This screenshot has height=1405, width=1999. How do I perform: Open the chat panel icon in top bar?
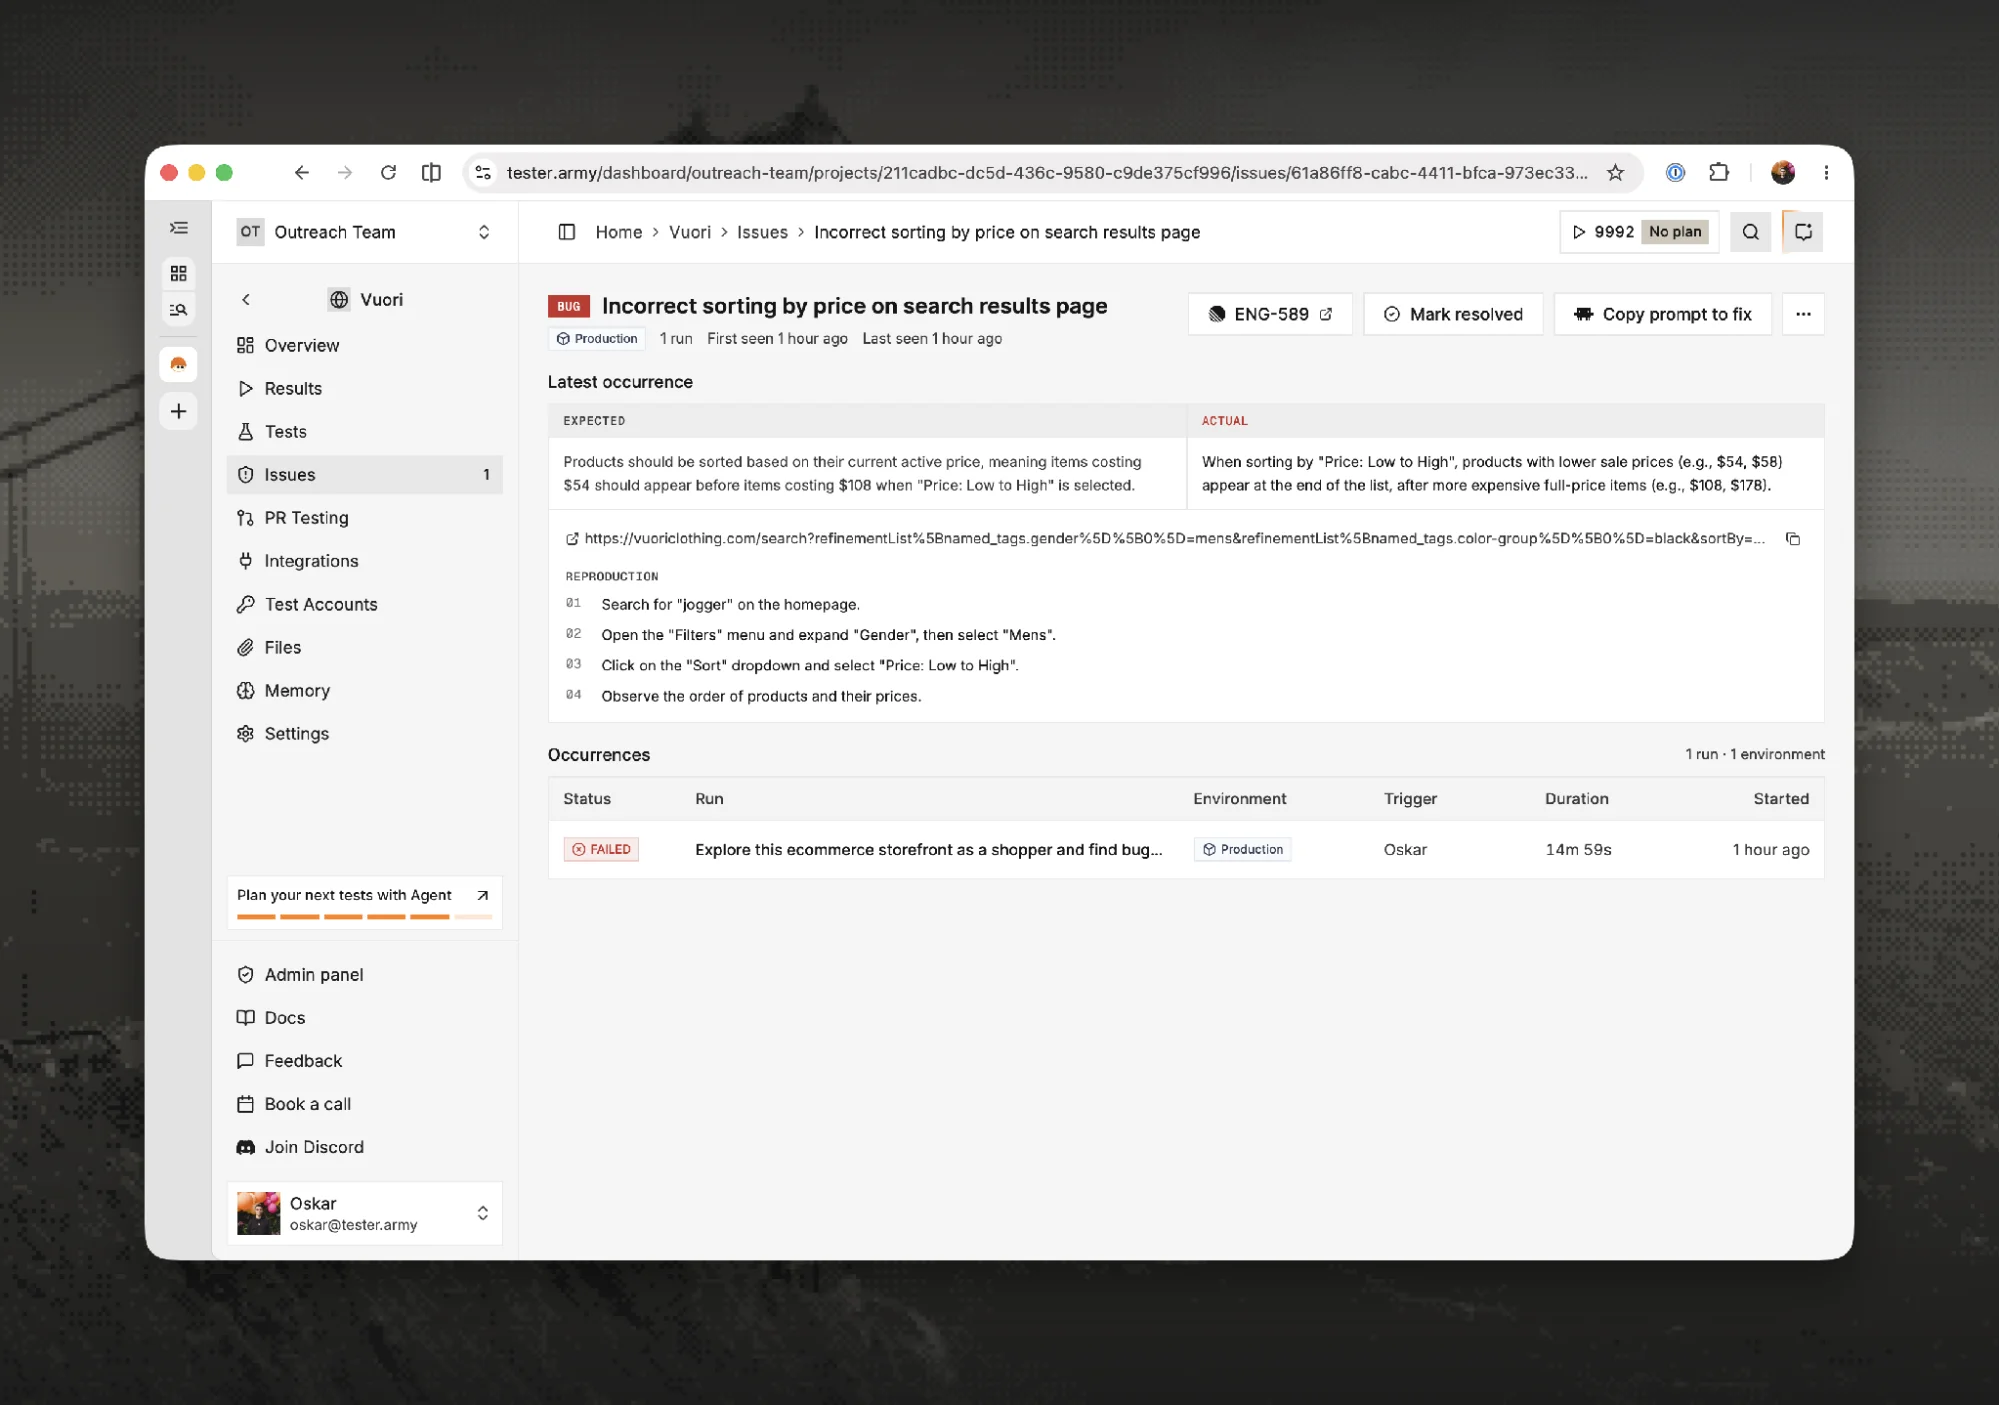(1803, 232)
